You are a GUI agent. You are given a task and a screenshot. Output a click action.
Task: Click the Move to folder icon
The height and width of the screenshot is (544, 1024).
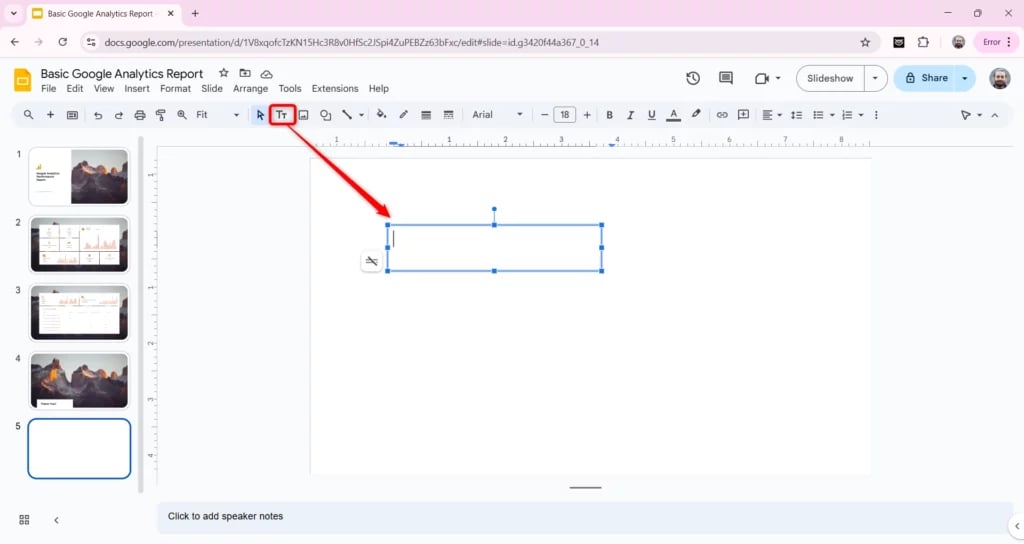tap(245, 73)
